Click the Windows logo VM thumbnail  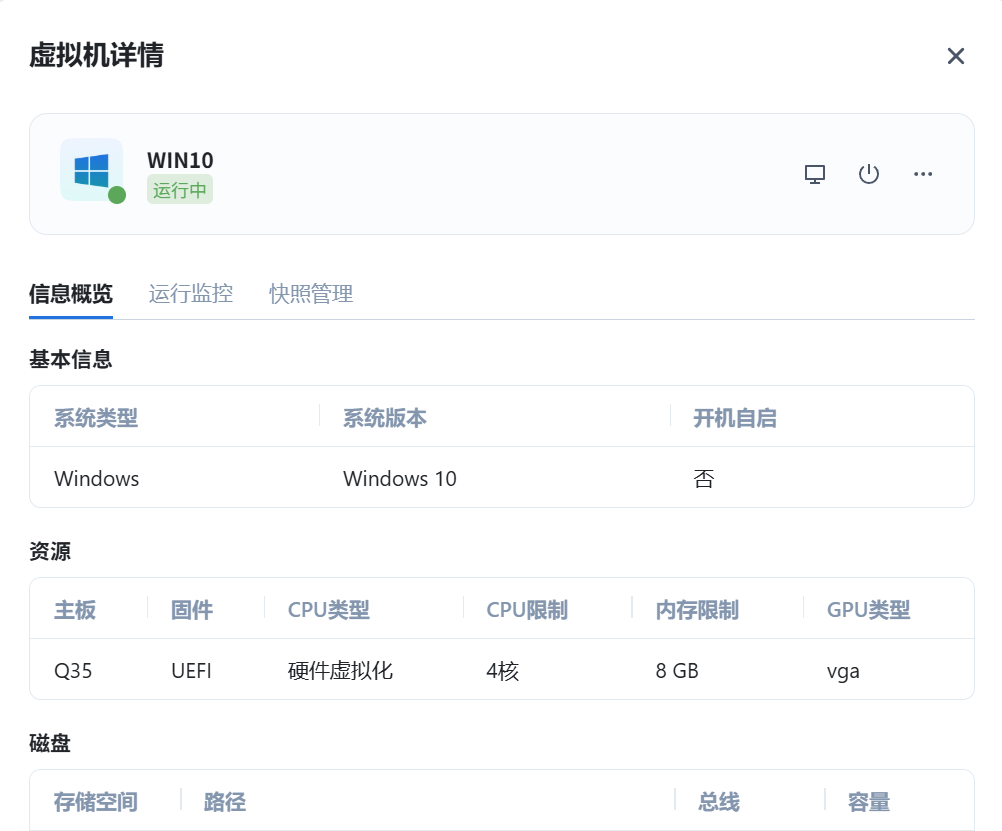(x=92, y=170)
